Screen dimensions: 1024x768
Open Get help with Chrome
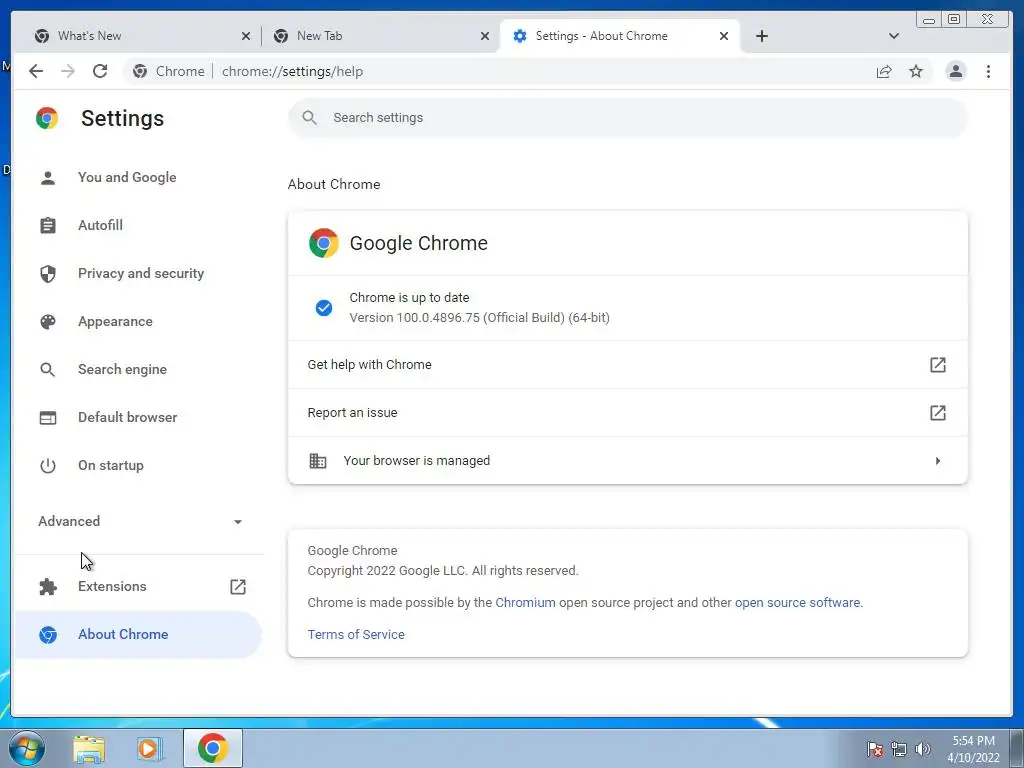[x=628, y=364]
